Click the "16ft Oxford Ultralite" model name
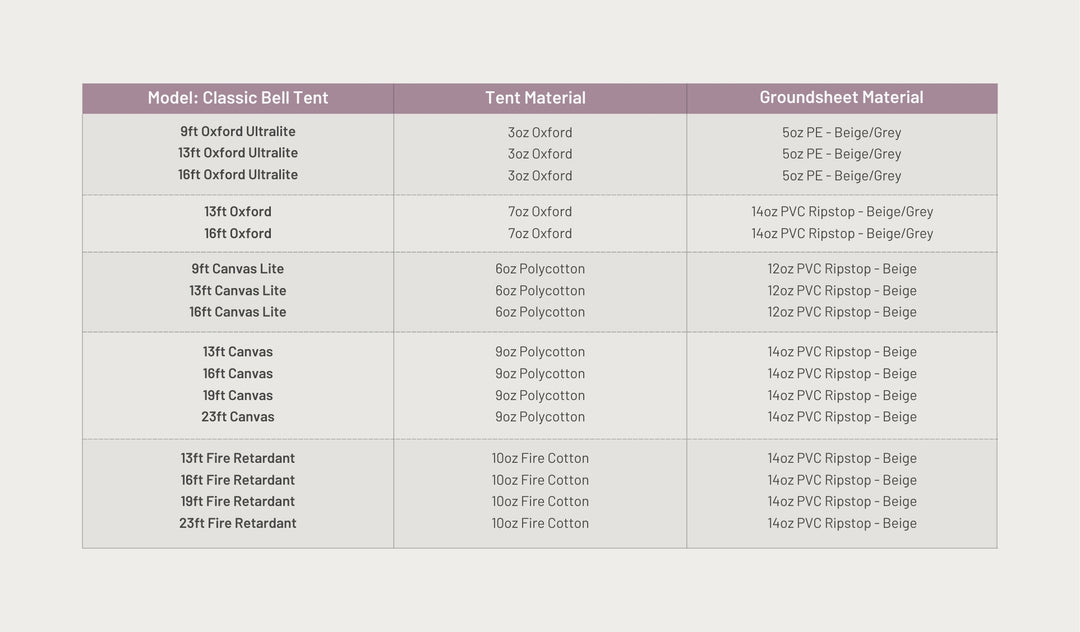This screenshot has width=1080, height=632. [x=238, y=175]
